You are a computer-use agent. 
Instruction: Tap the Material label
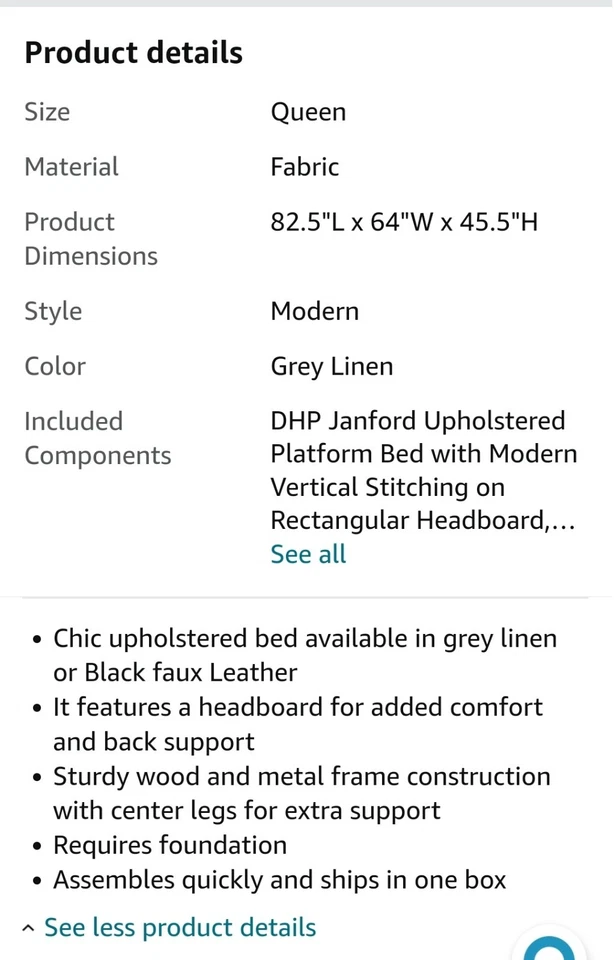[71, 166]
